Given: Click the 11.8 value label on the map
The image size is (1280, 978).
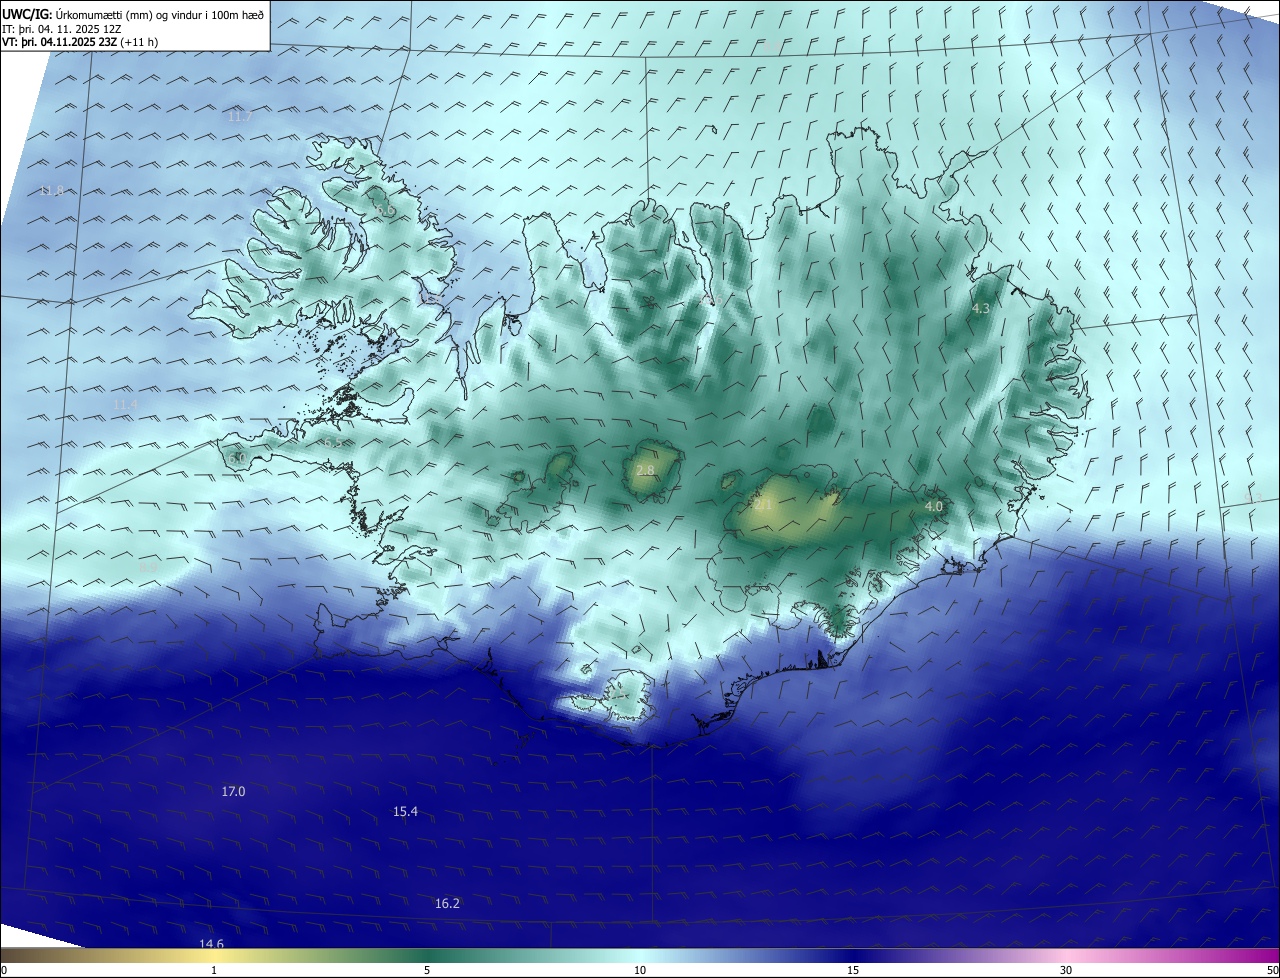Looking at the screenshot, I should (x=52, y=191).
